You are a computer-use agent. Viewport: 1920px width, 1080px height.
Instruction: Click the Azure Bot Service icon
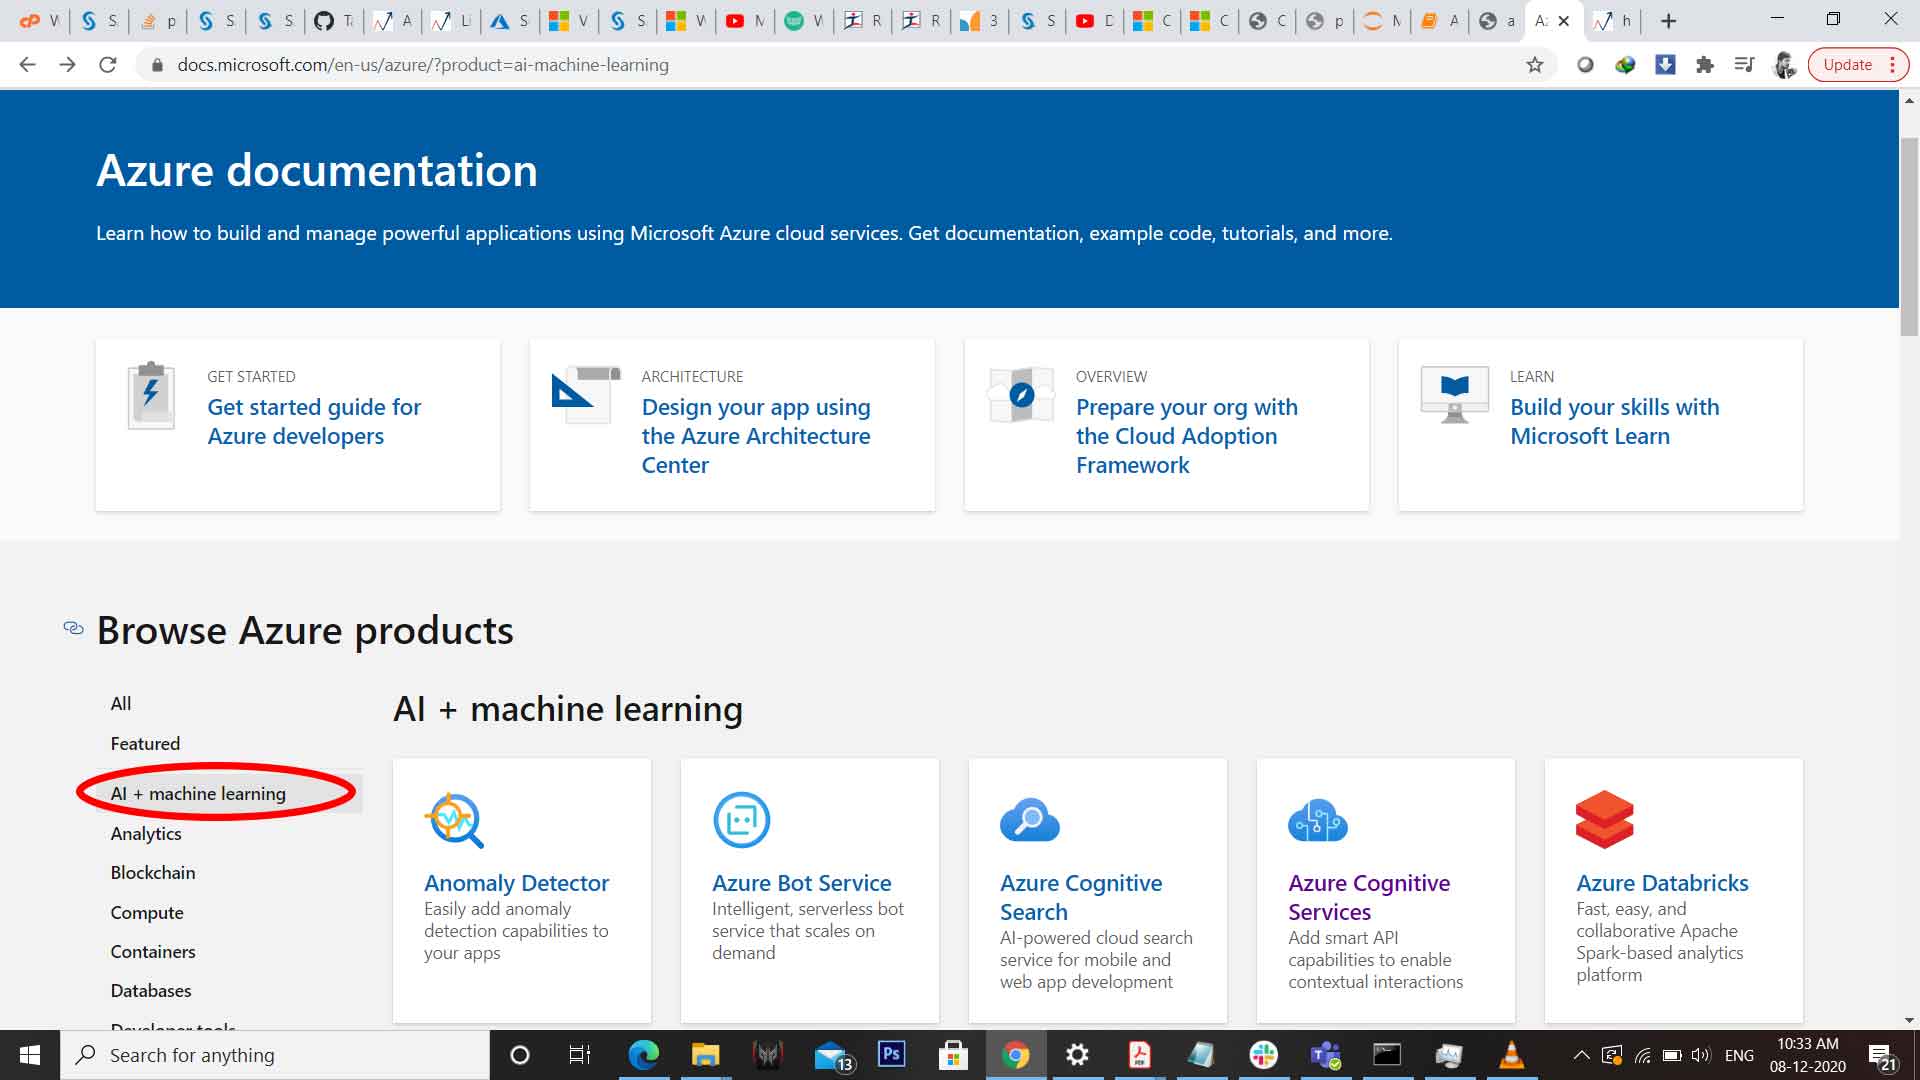741,820
